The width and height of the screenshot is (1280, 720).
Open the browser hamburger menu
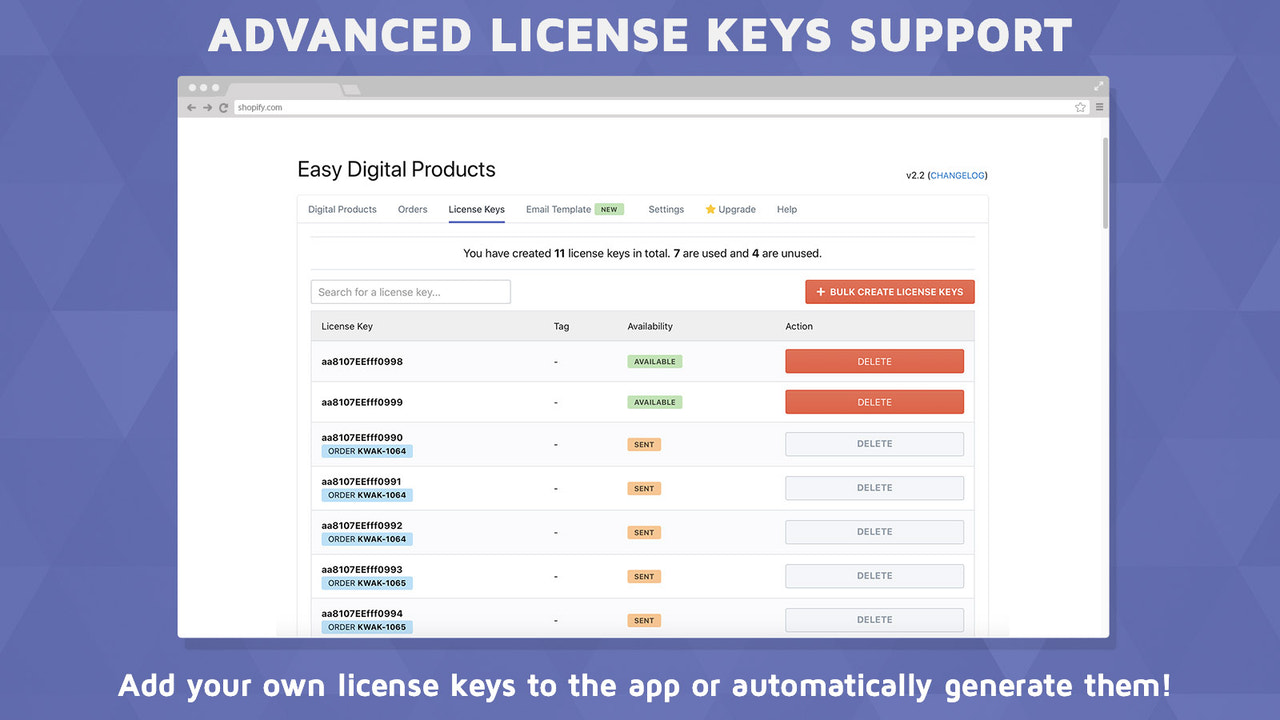tap(1098, 107)
